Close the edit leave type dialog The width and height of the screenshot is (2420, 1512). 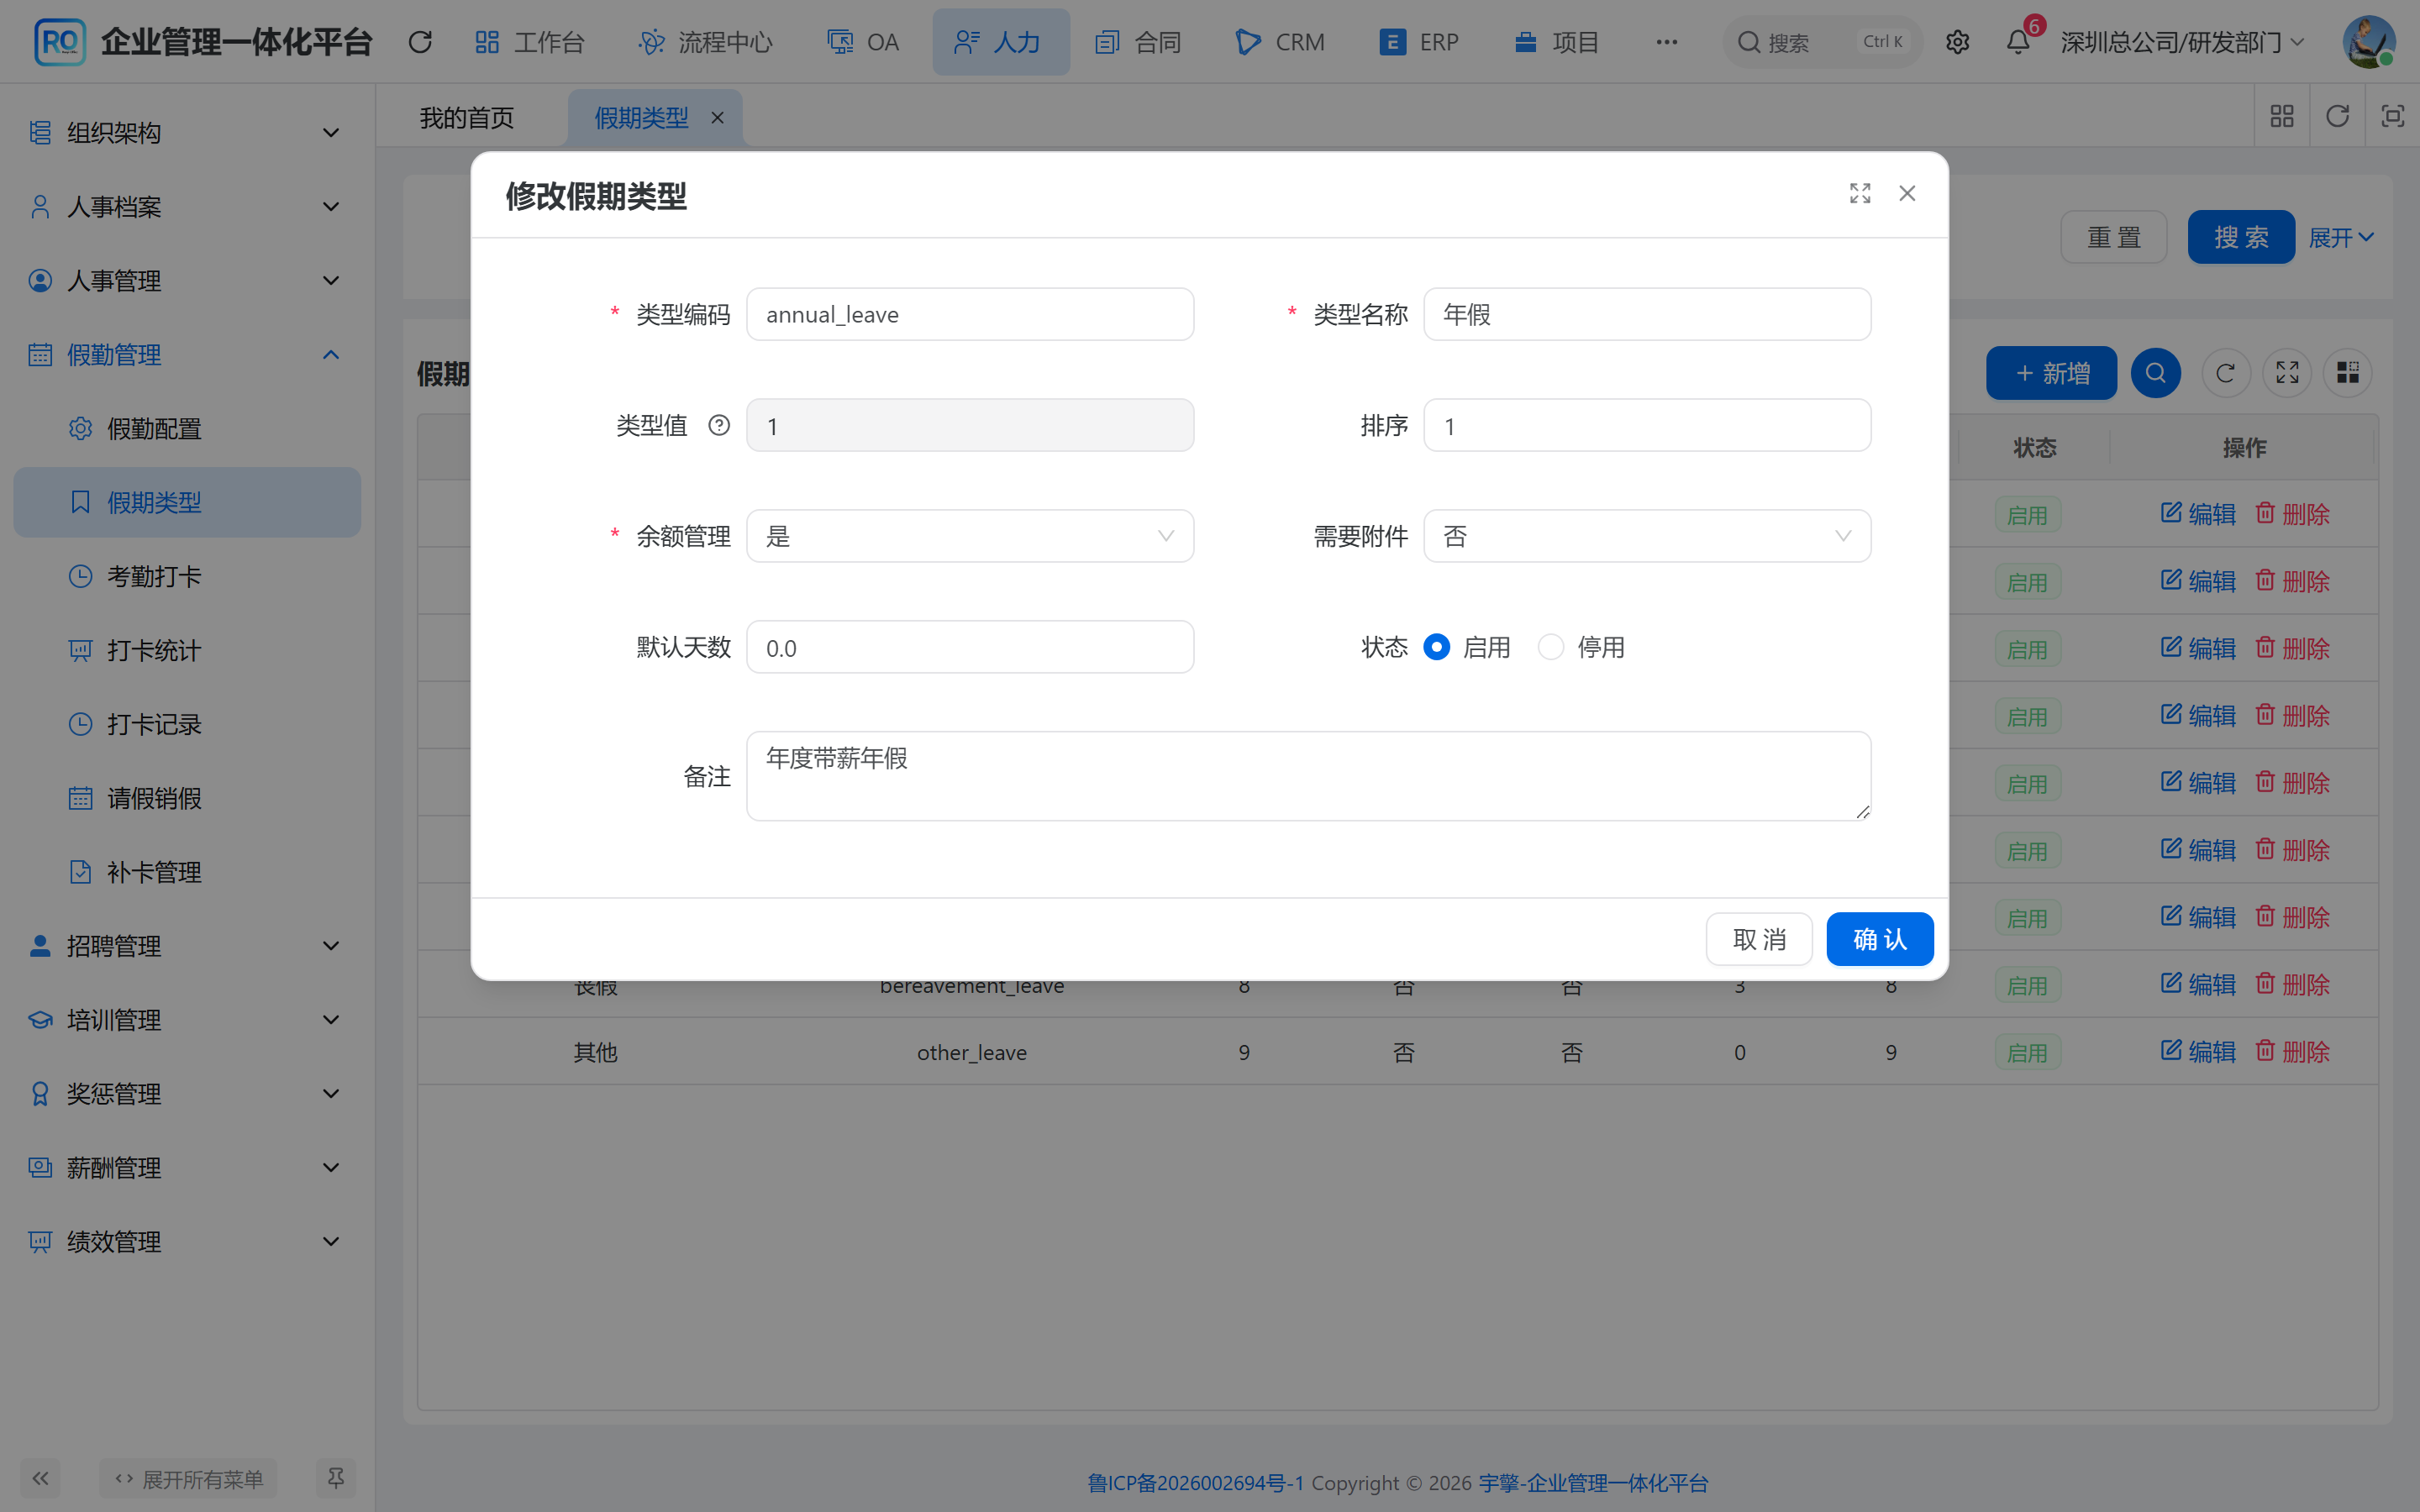tap(1907, 193)
